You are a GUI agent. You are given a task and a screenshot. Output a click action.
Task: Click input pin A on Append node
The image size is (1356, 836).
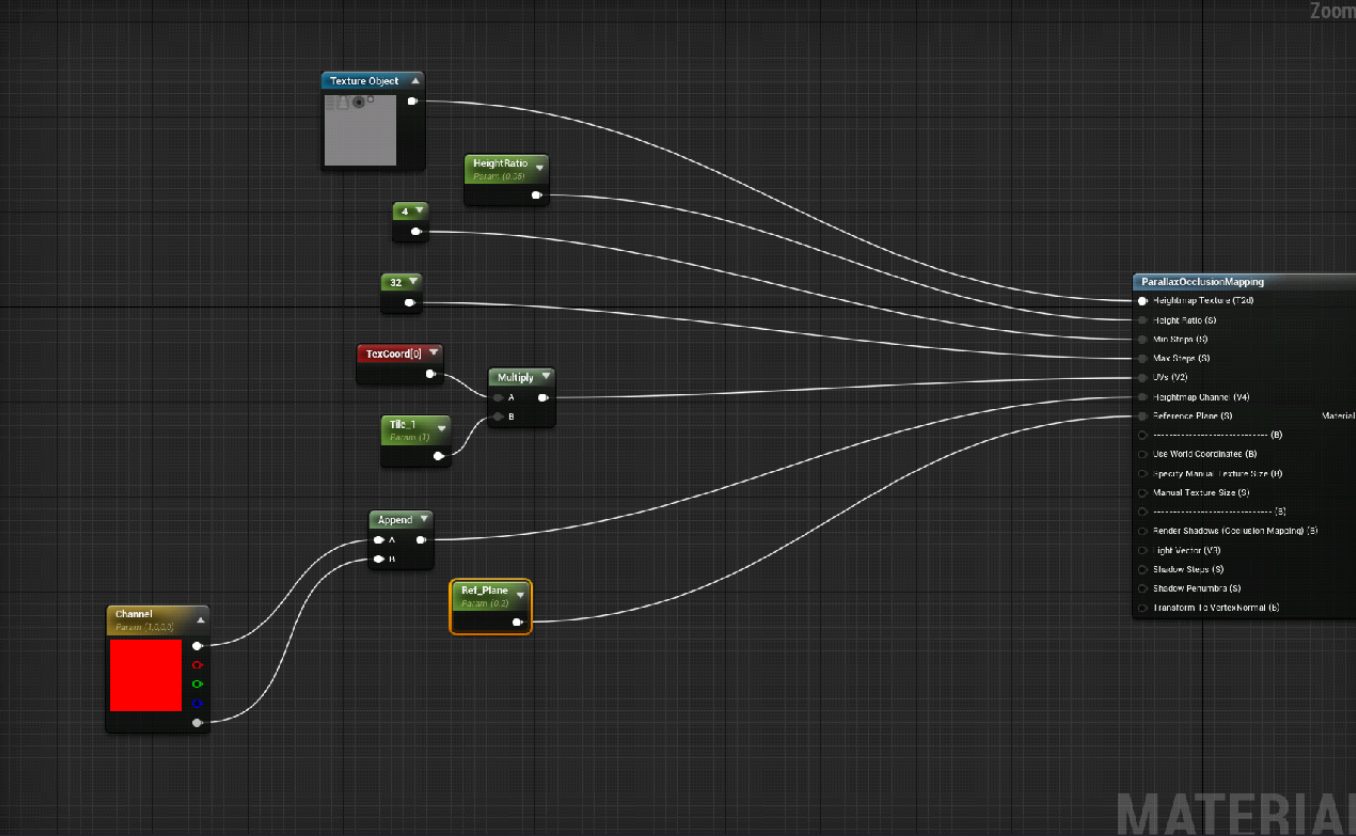pos(378,540)
